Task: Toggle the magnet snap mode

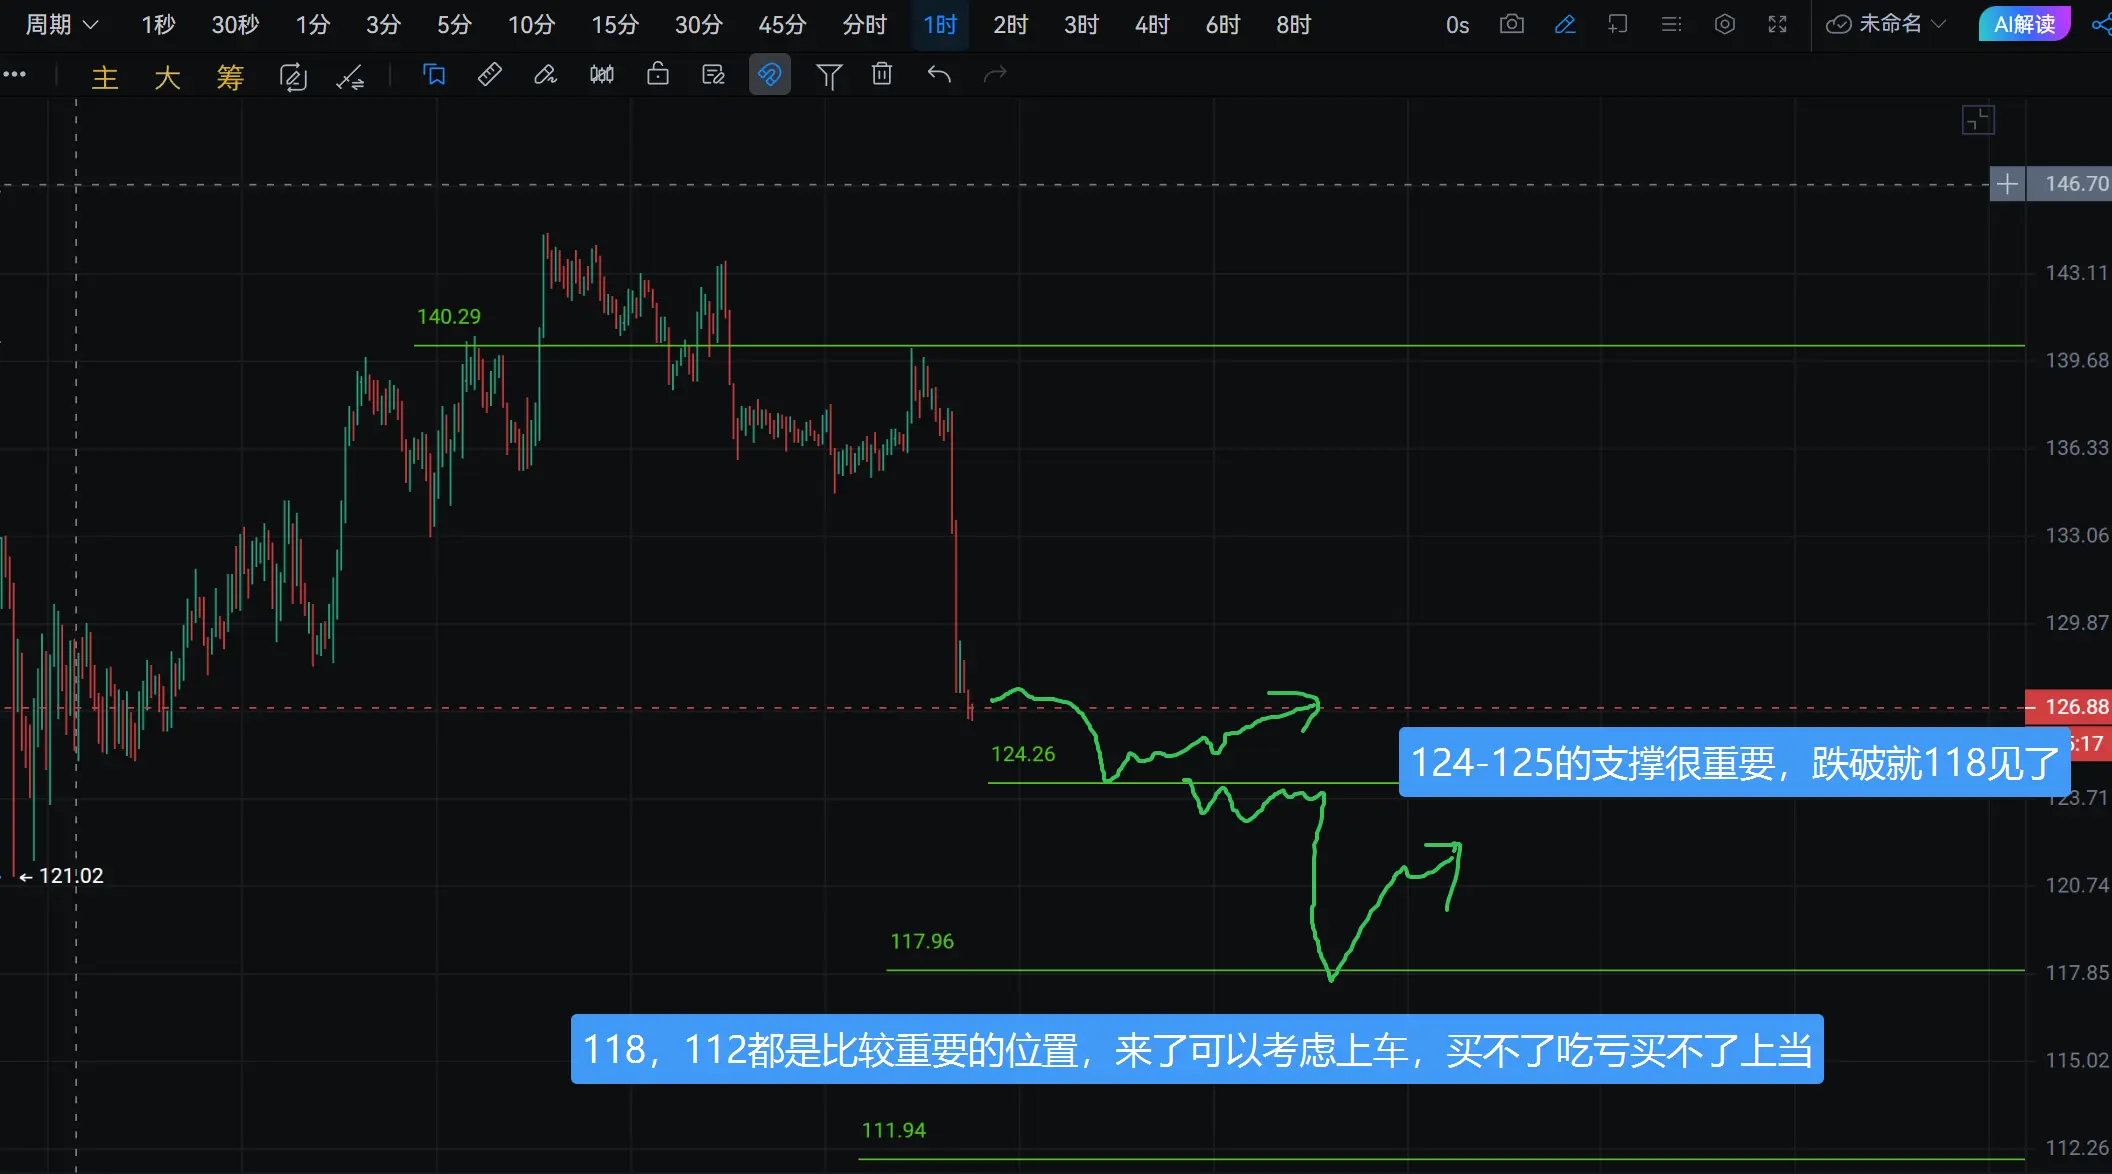Action: [769, 74]
